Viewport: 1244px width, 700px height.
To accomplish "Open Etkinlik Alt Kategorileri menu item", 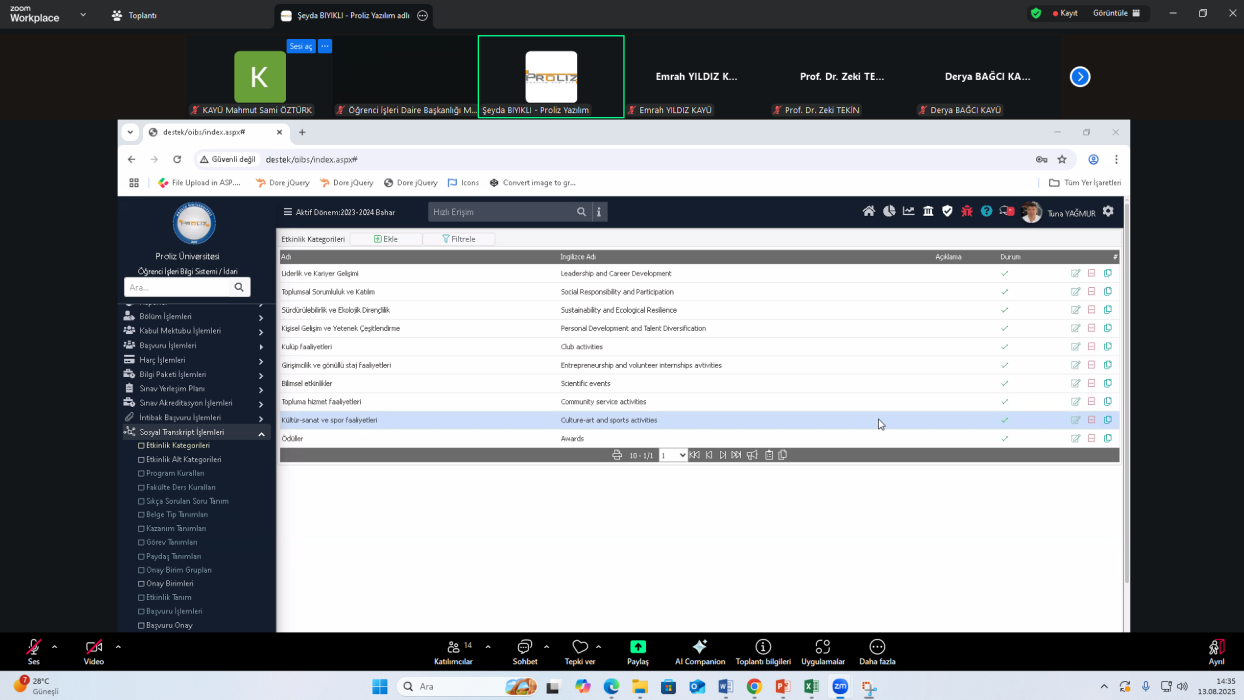I will pos(183,459).
